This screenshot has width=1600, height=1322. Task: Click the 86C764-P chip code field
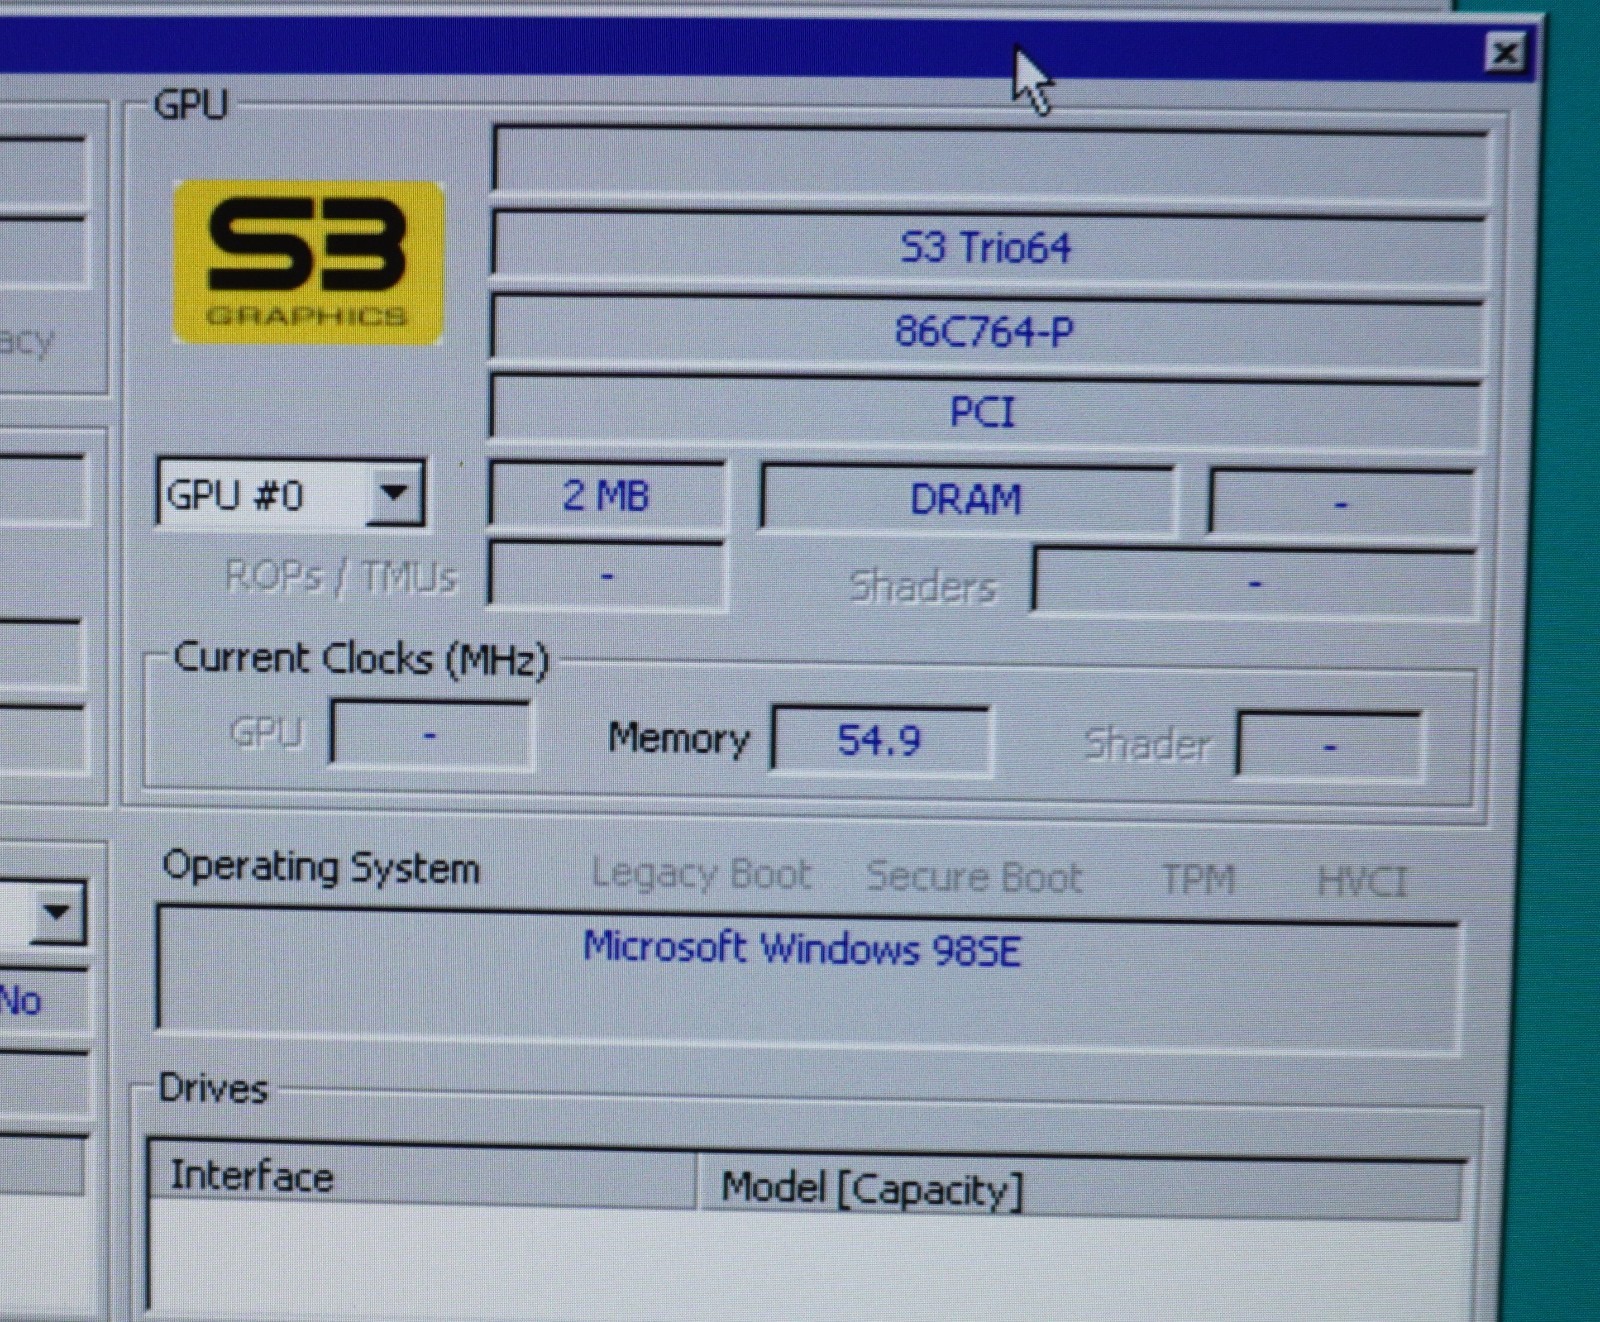985,330
